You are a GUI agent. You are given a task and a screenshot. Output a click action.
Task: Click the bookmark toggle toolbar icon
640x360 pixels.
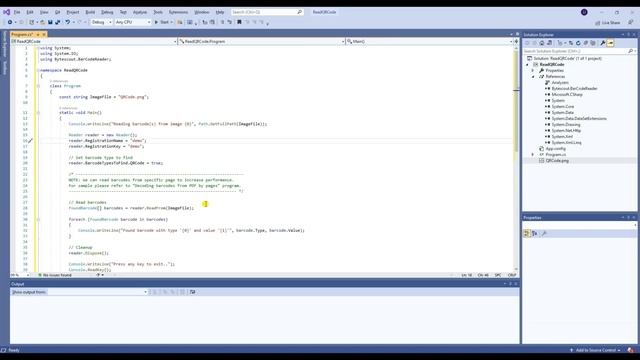(239, 22)
